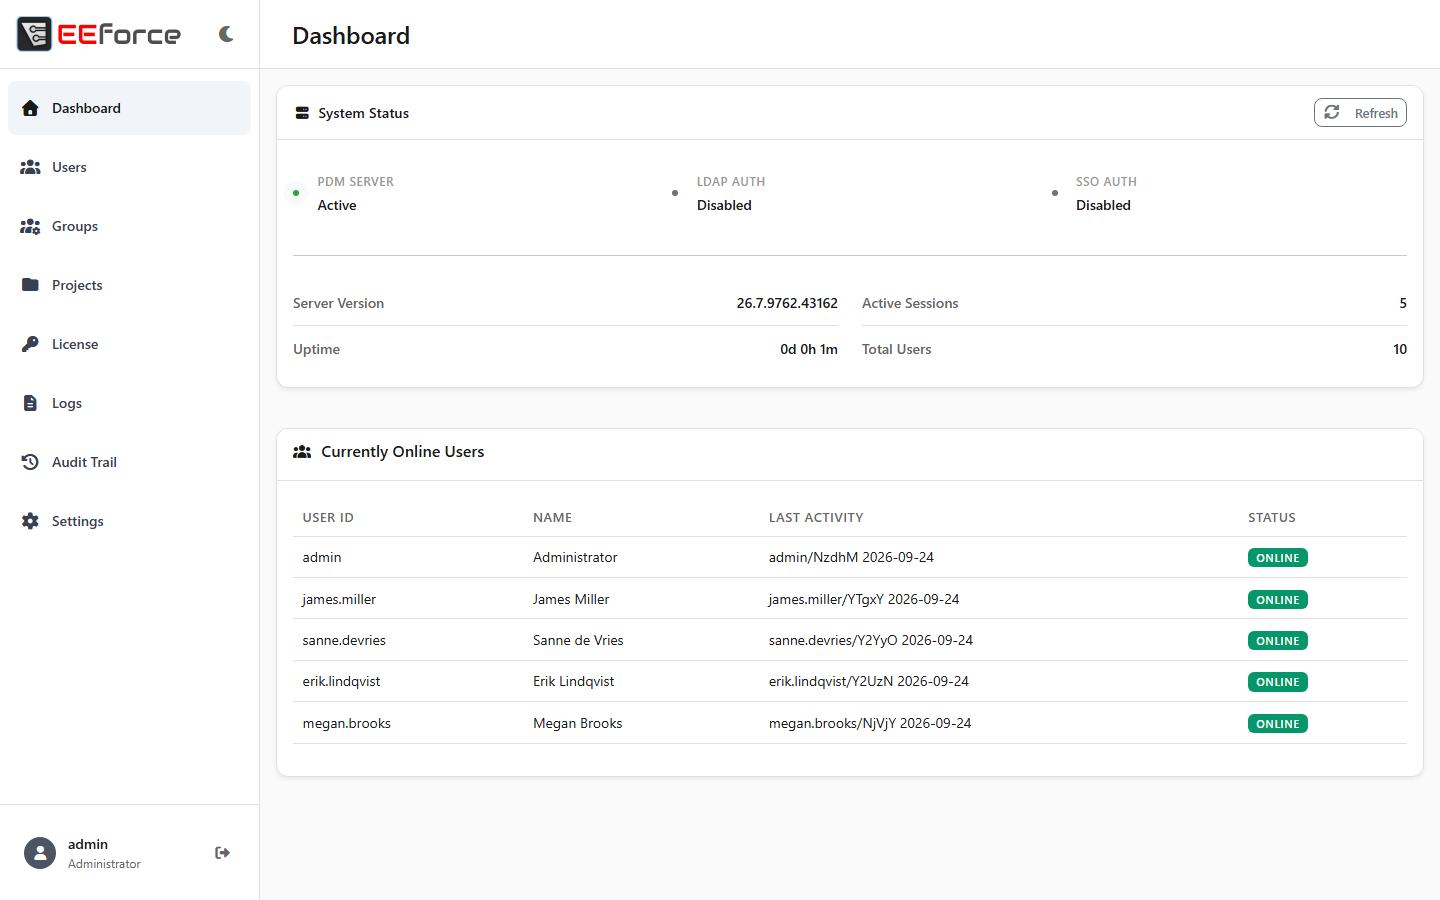View the Logs page
The width and height of the screenshot is (1440, 900).
coord(129,403)
